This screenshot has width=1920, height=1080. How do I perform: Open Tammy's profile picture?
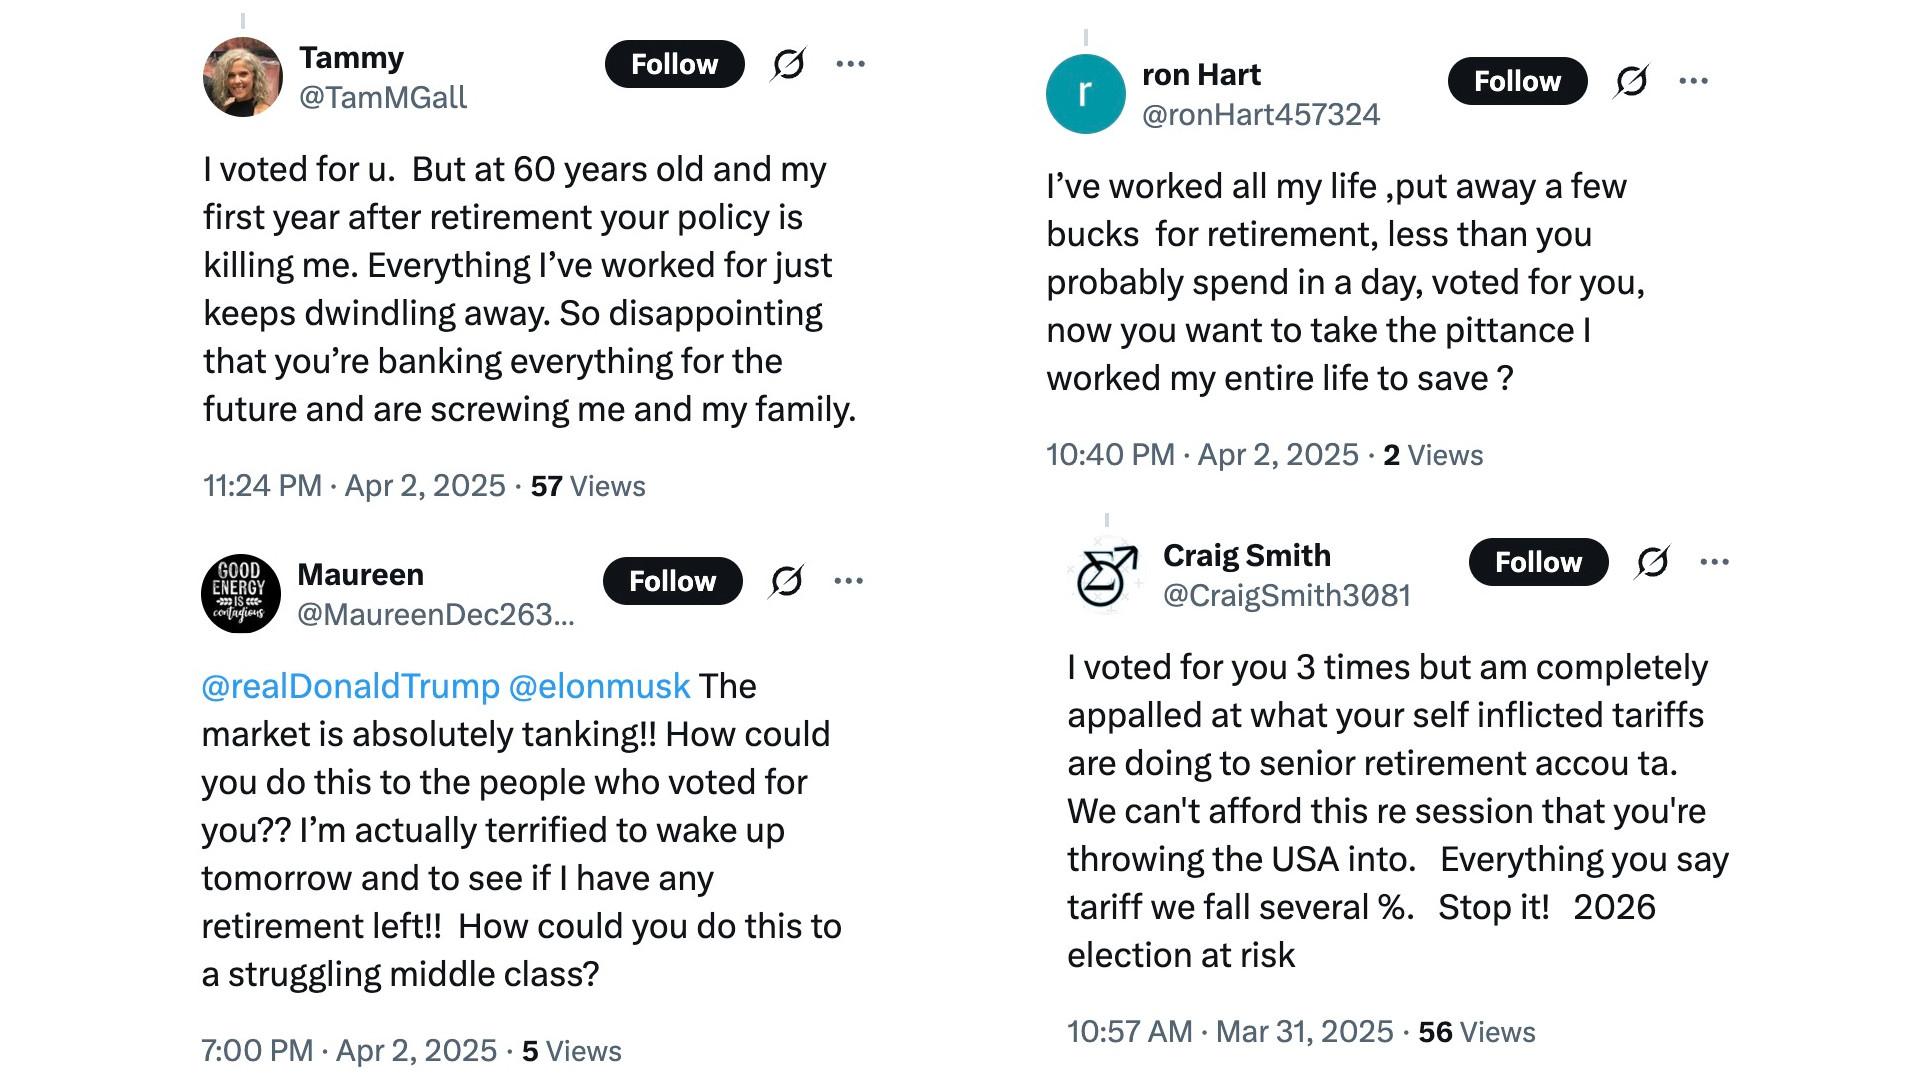(243, 77)
